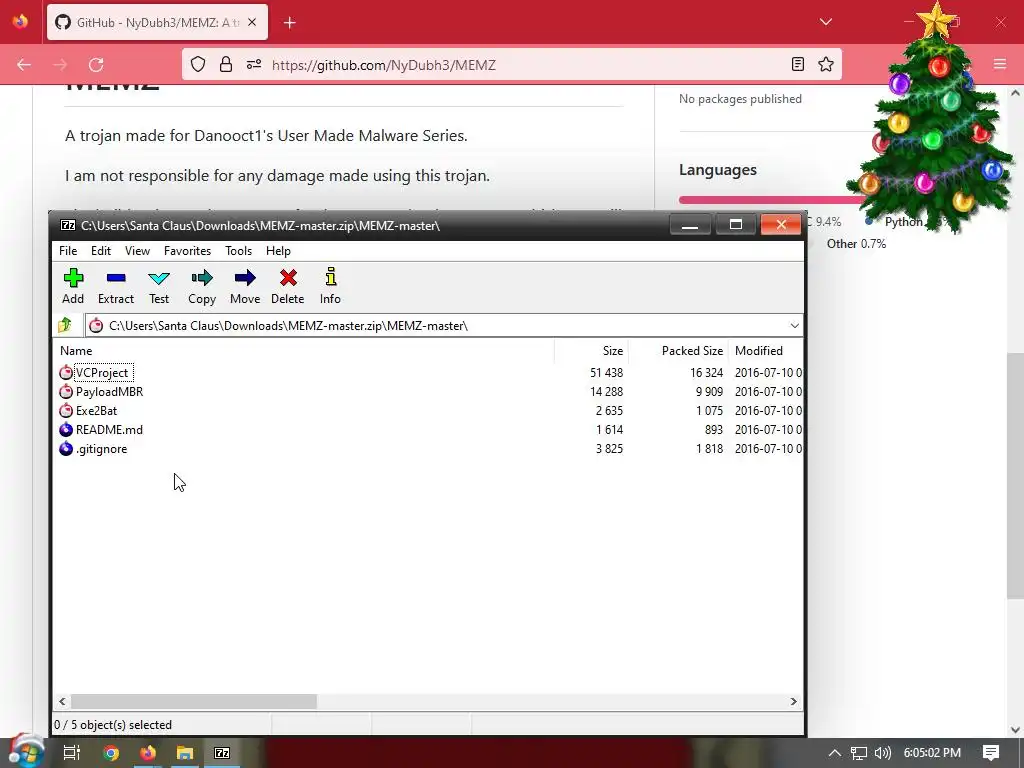
Task: Click the 7-Zip taskbar icon
Action: point(222,753)
